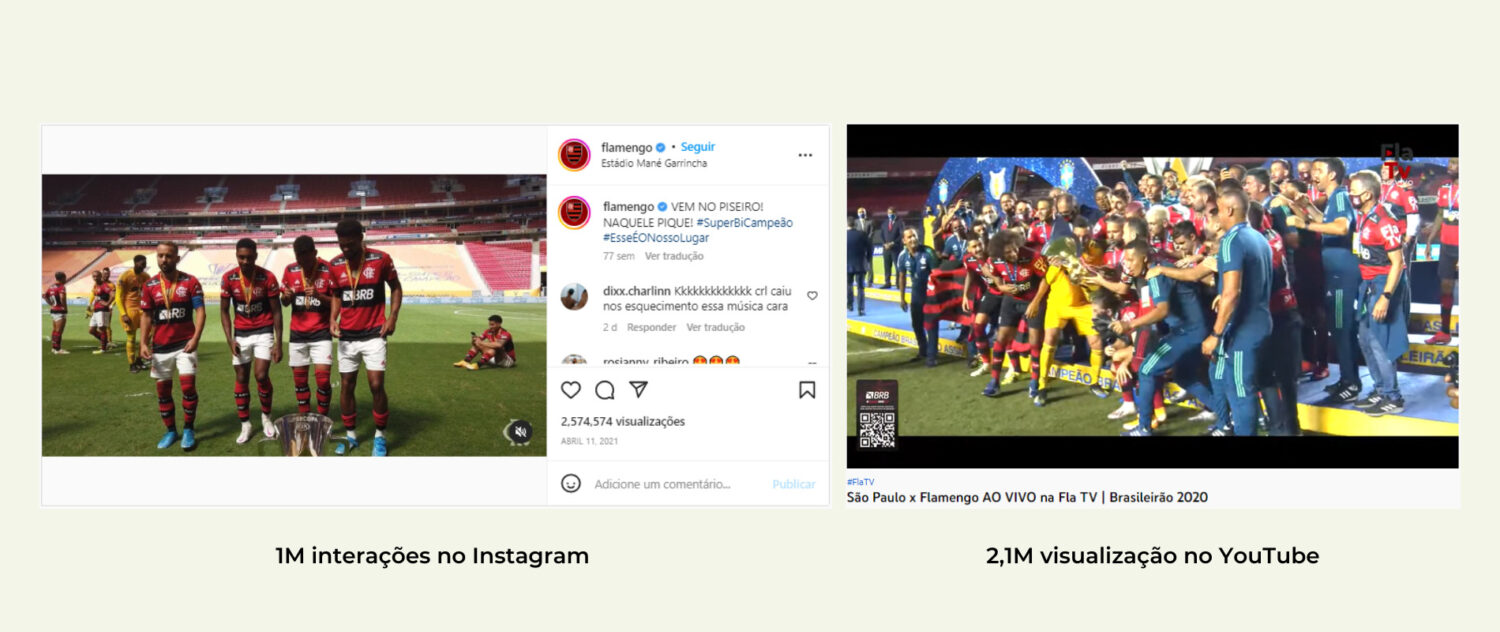Screen dimensions: 1500x632
Task: Open the #FlaTV hashtag link
Action: (860, 482)
